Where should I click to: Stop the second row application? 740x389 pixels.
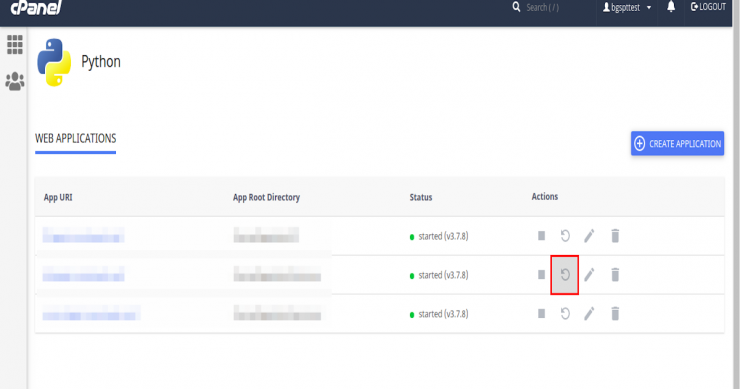(x=541, y=275)
